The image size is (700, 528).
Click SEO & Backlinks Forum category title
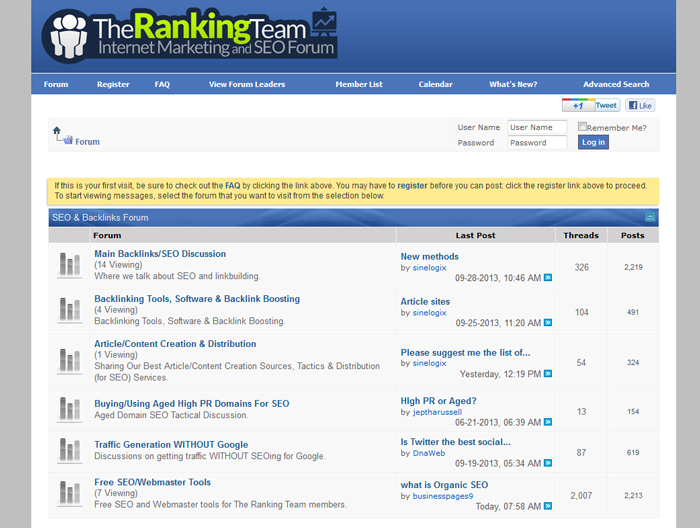pos(100,218)
